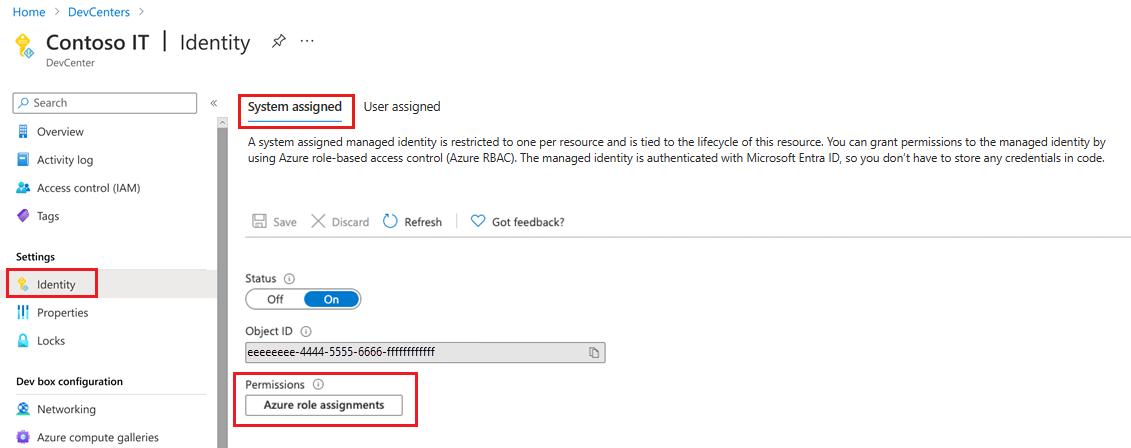The image size is (1131, 448).
Task: Open Access control (IAM) in sidebar
Action: [87, 188]
